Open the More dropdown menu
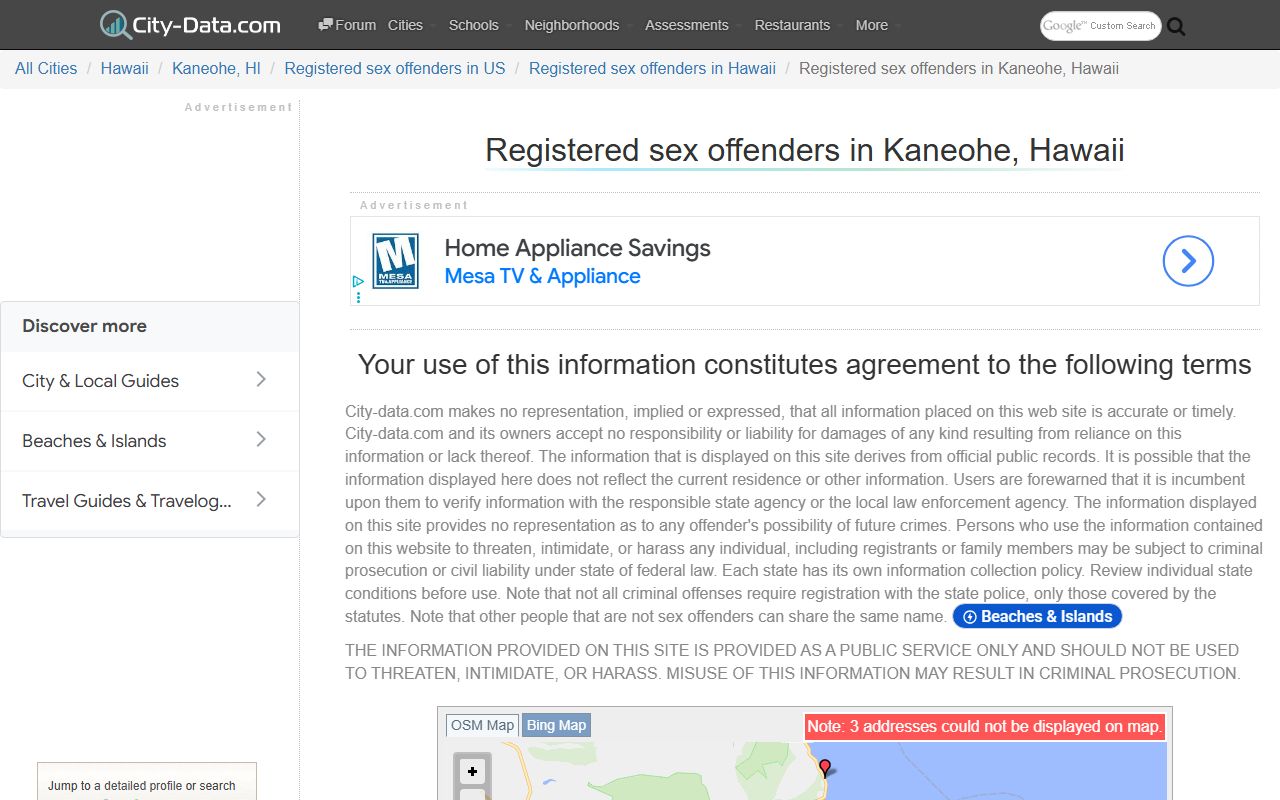Image resolution: width=1280 pixels, height=800 pixels. pos(872,25)
